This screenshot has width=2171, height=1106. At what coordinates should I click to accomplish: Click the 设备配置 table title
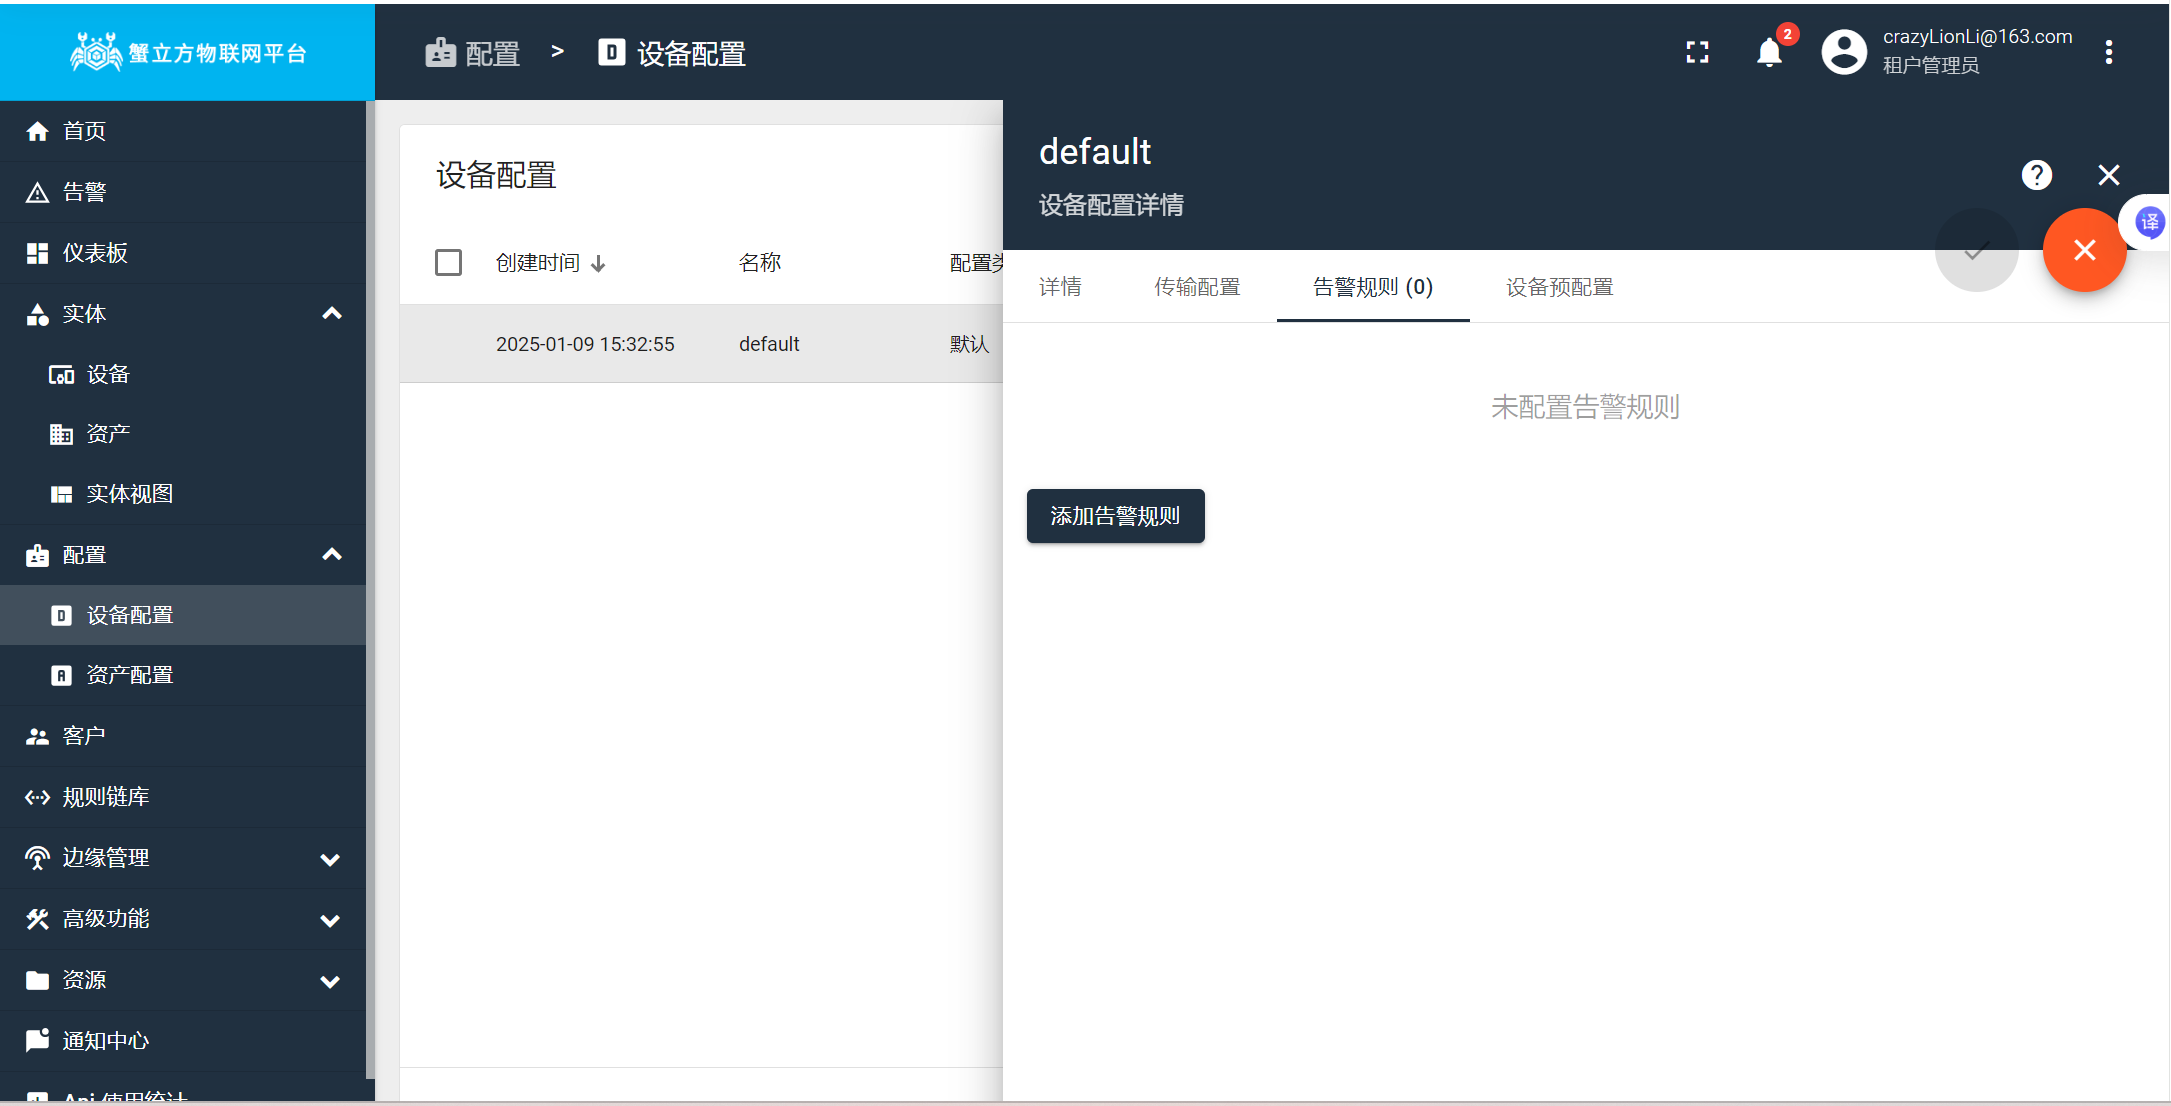click(496, 176)
